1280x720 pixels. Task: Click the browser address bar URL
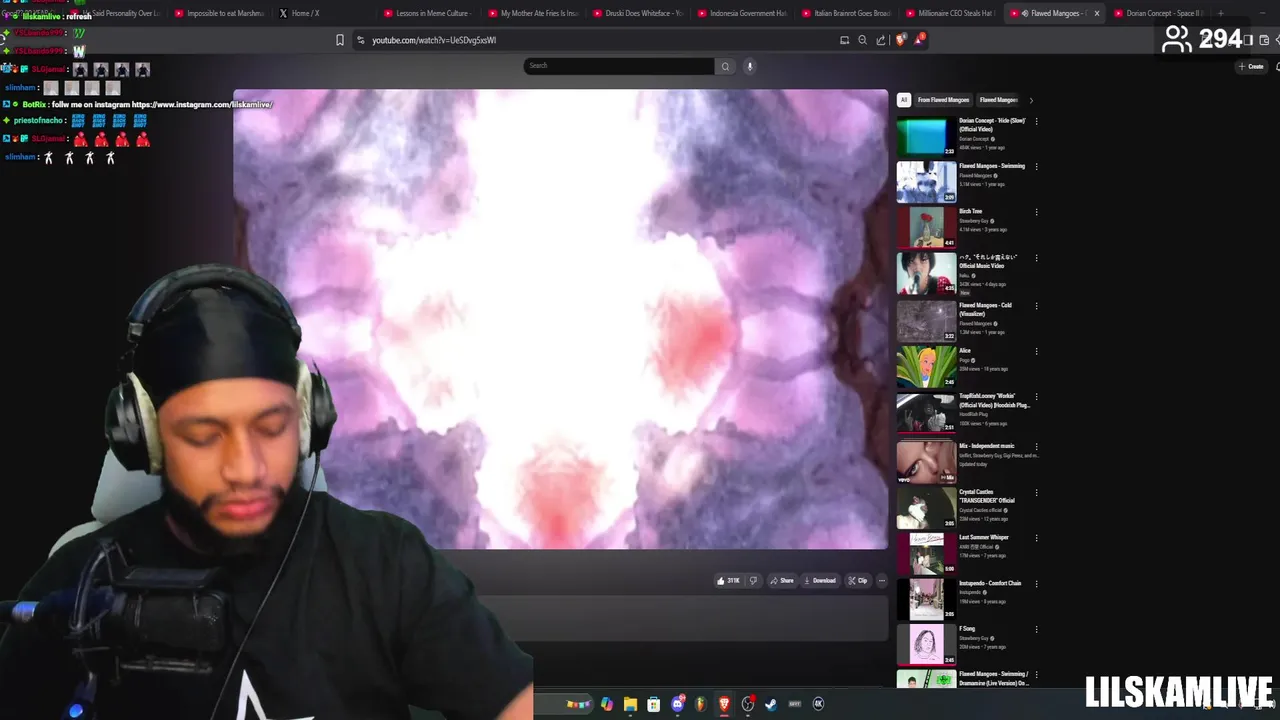click(434, 40)
